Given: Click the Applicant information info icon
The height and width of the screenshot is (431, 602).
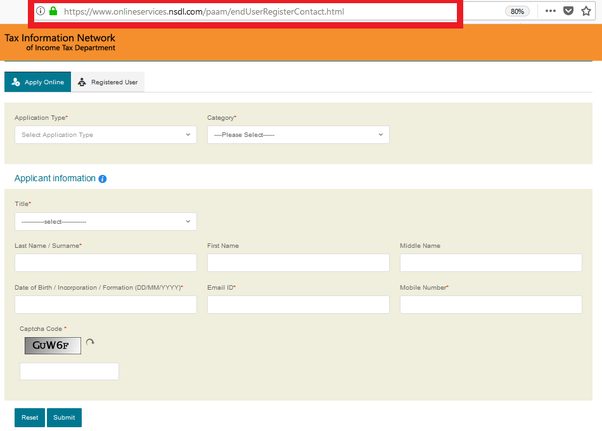Looking at the screenshot, I should (103, 179).
